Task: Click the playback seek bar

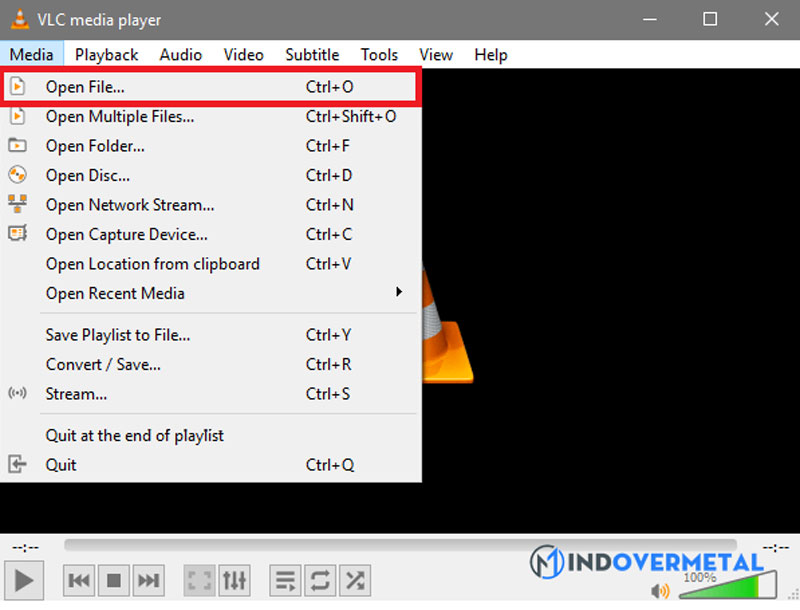Action: (400, 546)
